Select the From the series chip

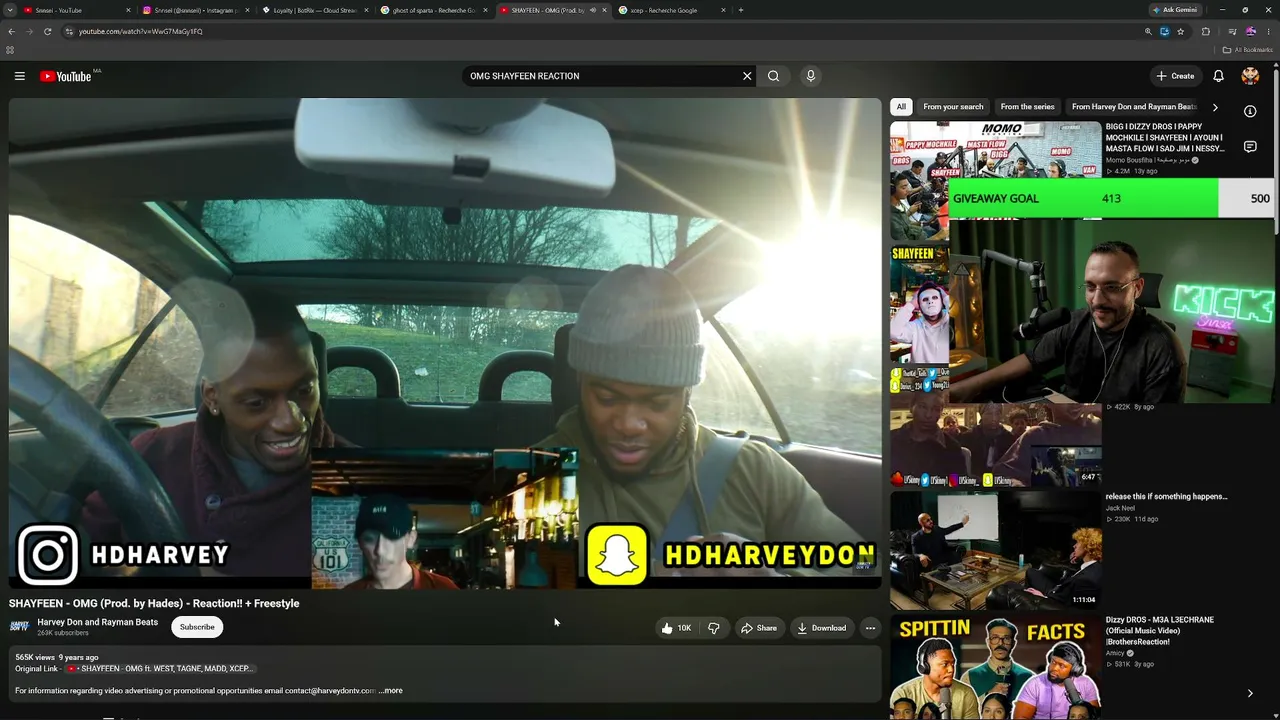1027,107
